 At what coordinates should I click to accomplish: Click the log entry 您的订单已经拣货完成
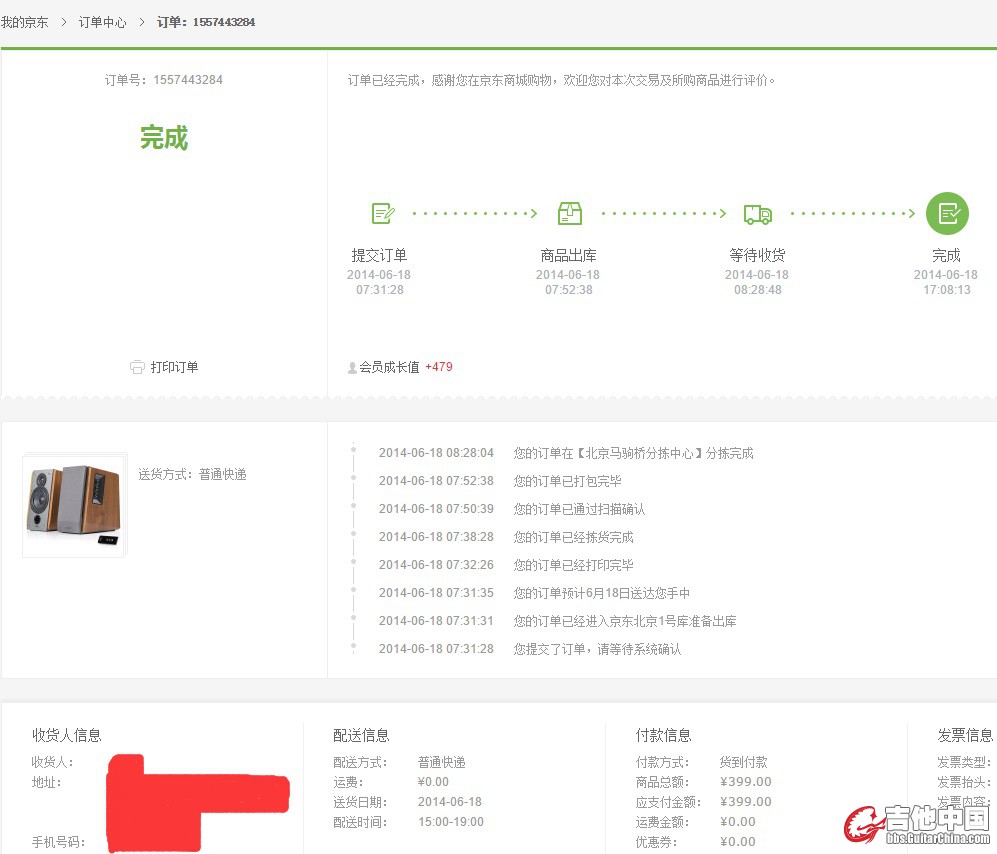573,537
